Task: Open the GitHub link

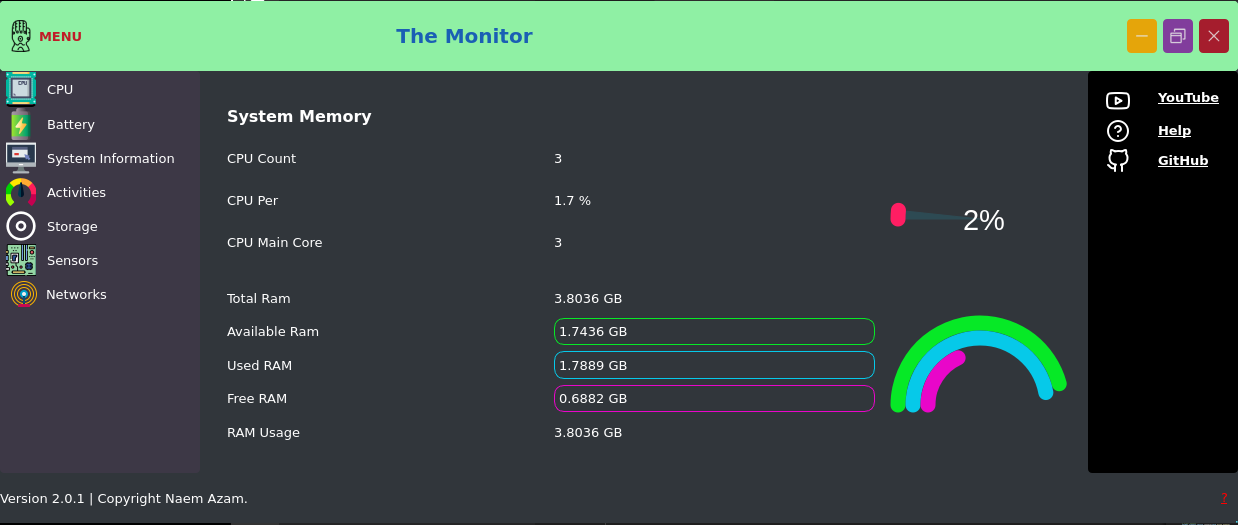Action: [x=1183, y=160]
